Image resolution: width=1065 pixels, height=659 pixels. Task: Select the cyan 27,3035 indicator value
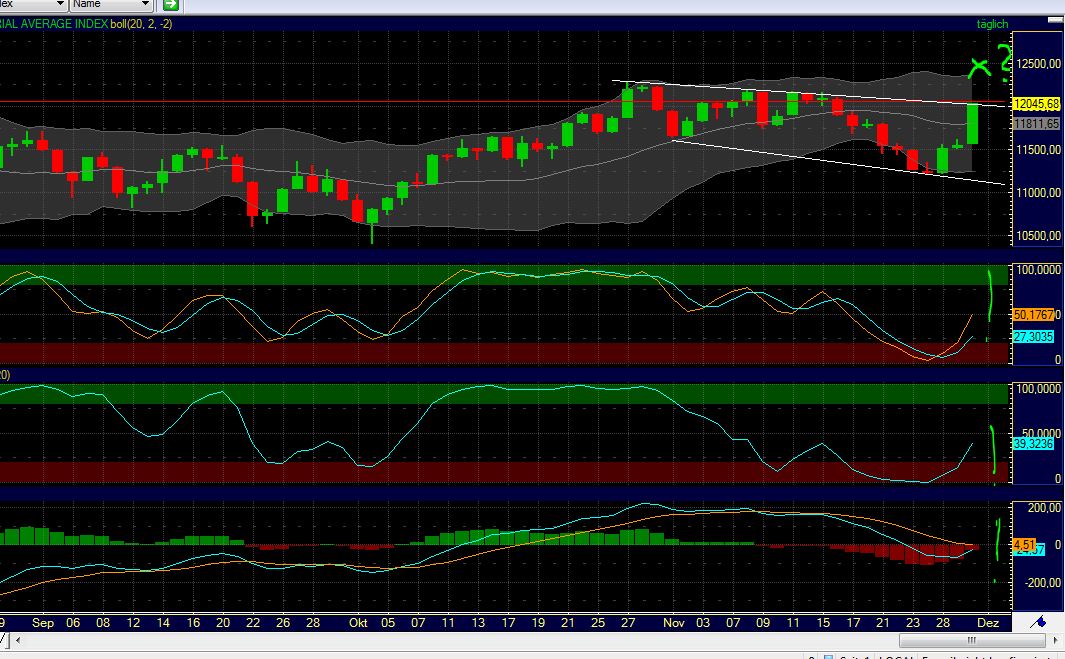(x=1033, y=337)
